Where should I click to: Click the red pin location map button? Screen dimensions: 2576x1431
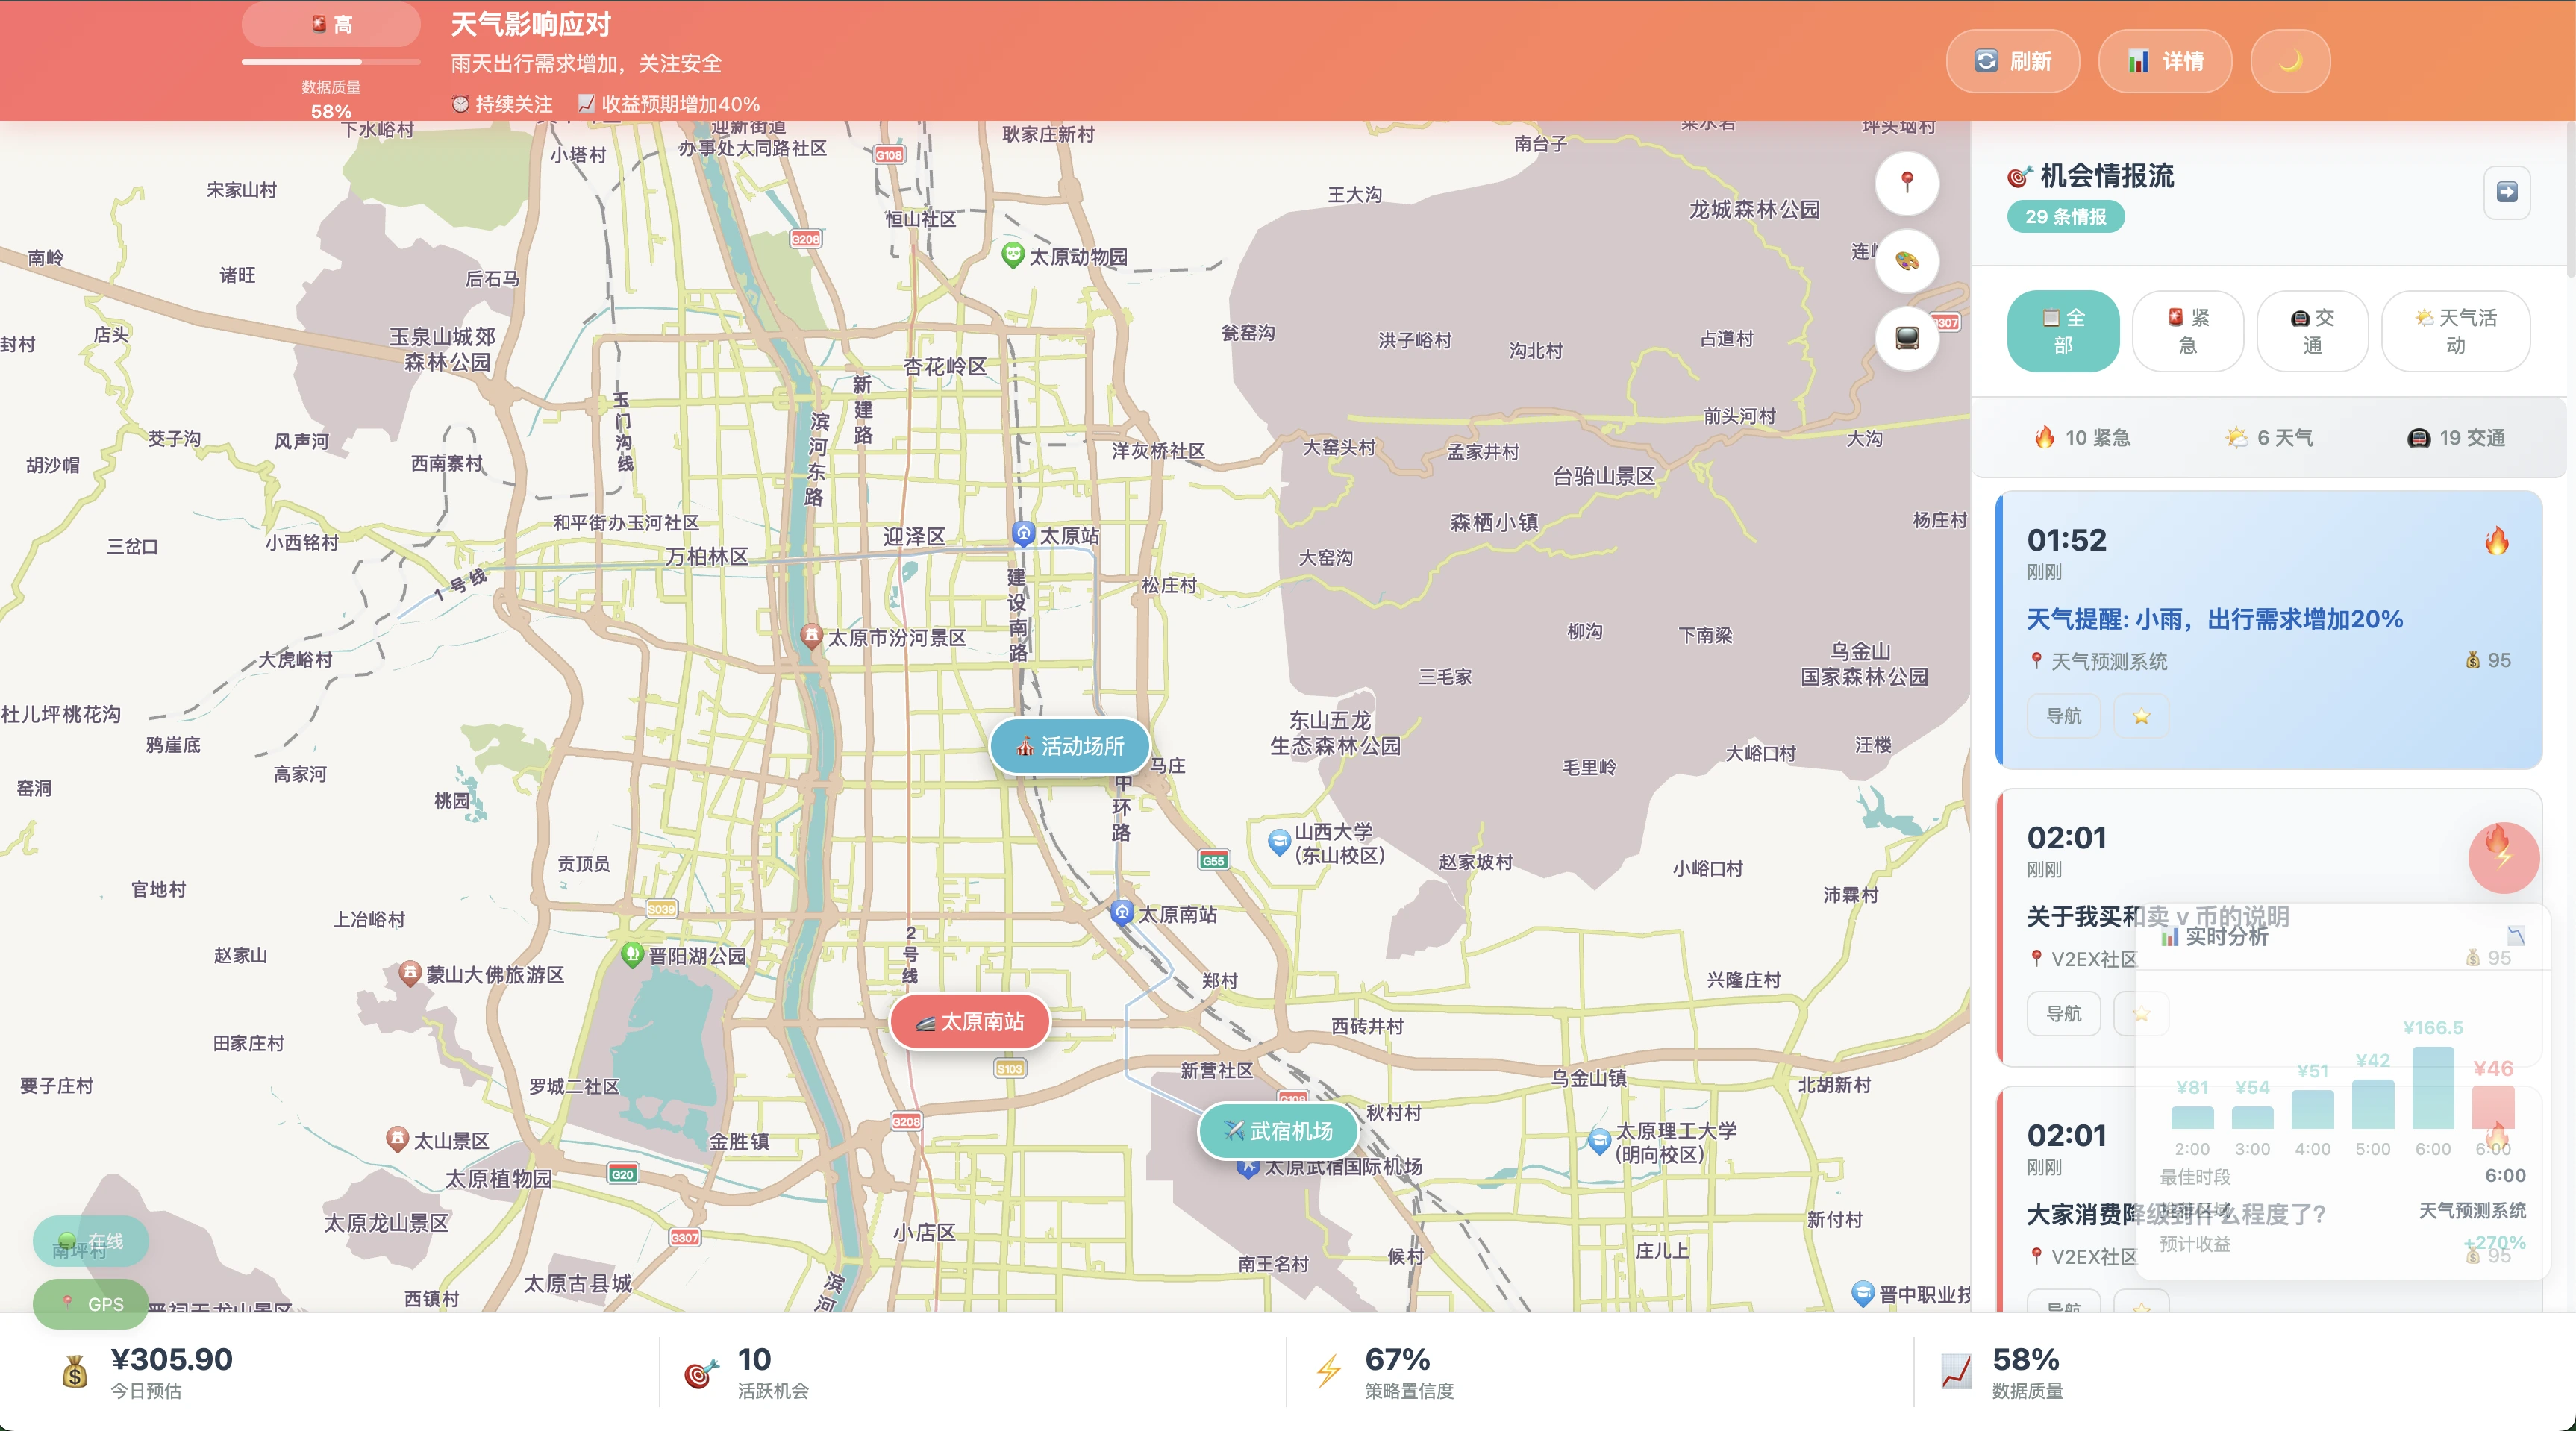1907,182
